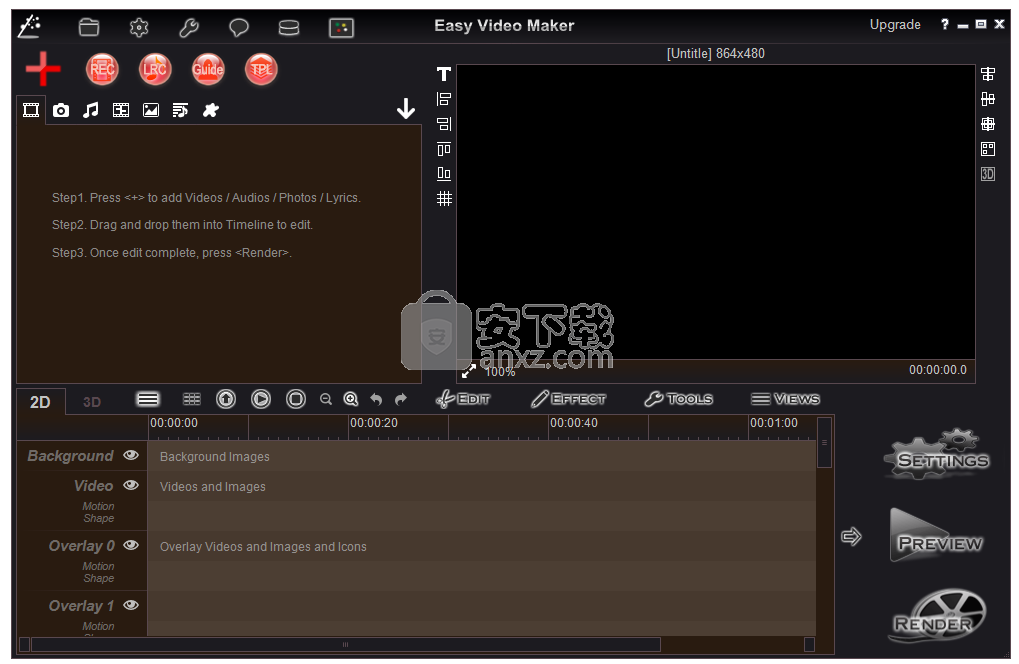This screenshot has width=1019, height=664.
Task: Click the timeline lines view icon
Action: point(148,399)
